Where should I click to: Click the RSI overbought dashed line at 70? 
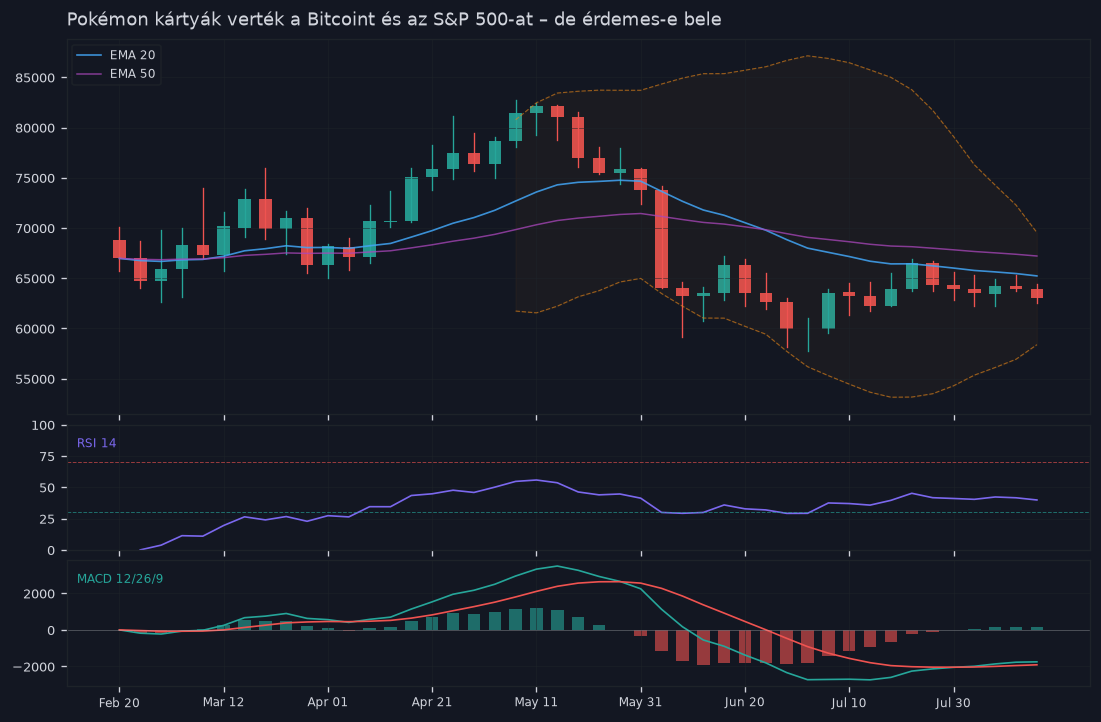(578, 462)
